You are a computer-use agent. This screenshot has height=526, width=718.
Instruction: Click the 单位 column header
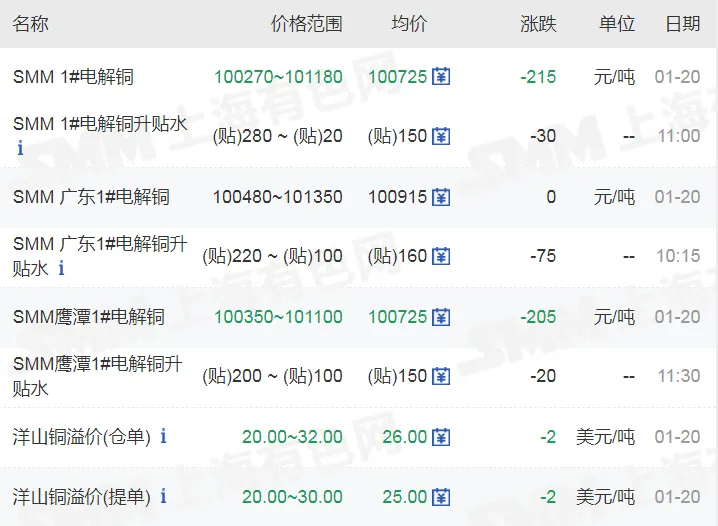(x=617, y=24)
